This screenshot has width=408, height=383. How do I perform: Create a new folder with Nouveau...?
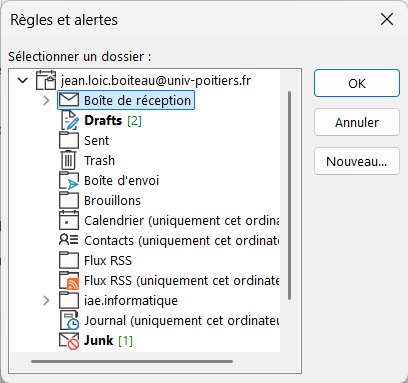coord(357,161)
